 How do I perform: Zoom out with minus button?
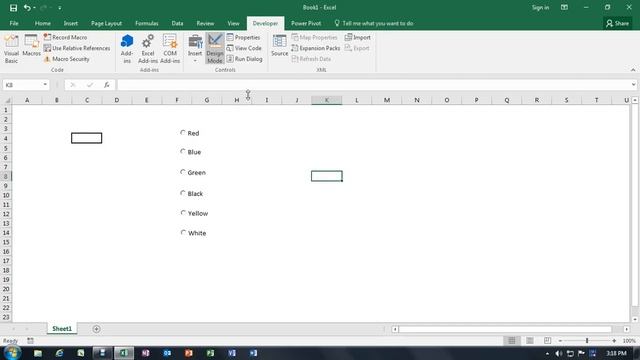(x=560, y=340)
